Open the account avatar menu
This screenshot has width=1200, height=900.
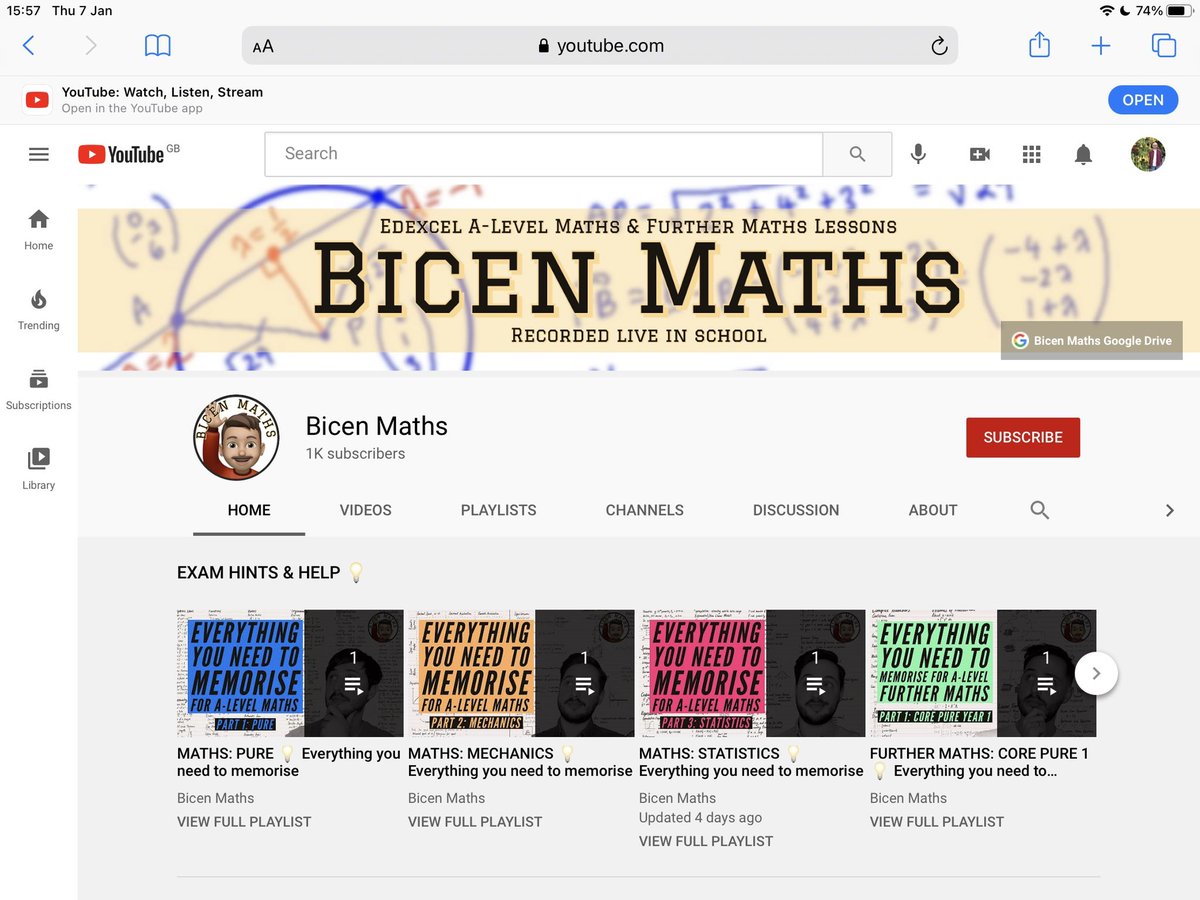click(1148, 154)
